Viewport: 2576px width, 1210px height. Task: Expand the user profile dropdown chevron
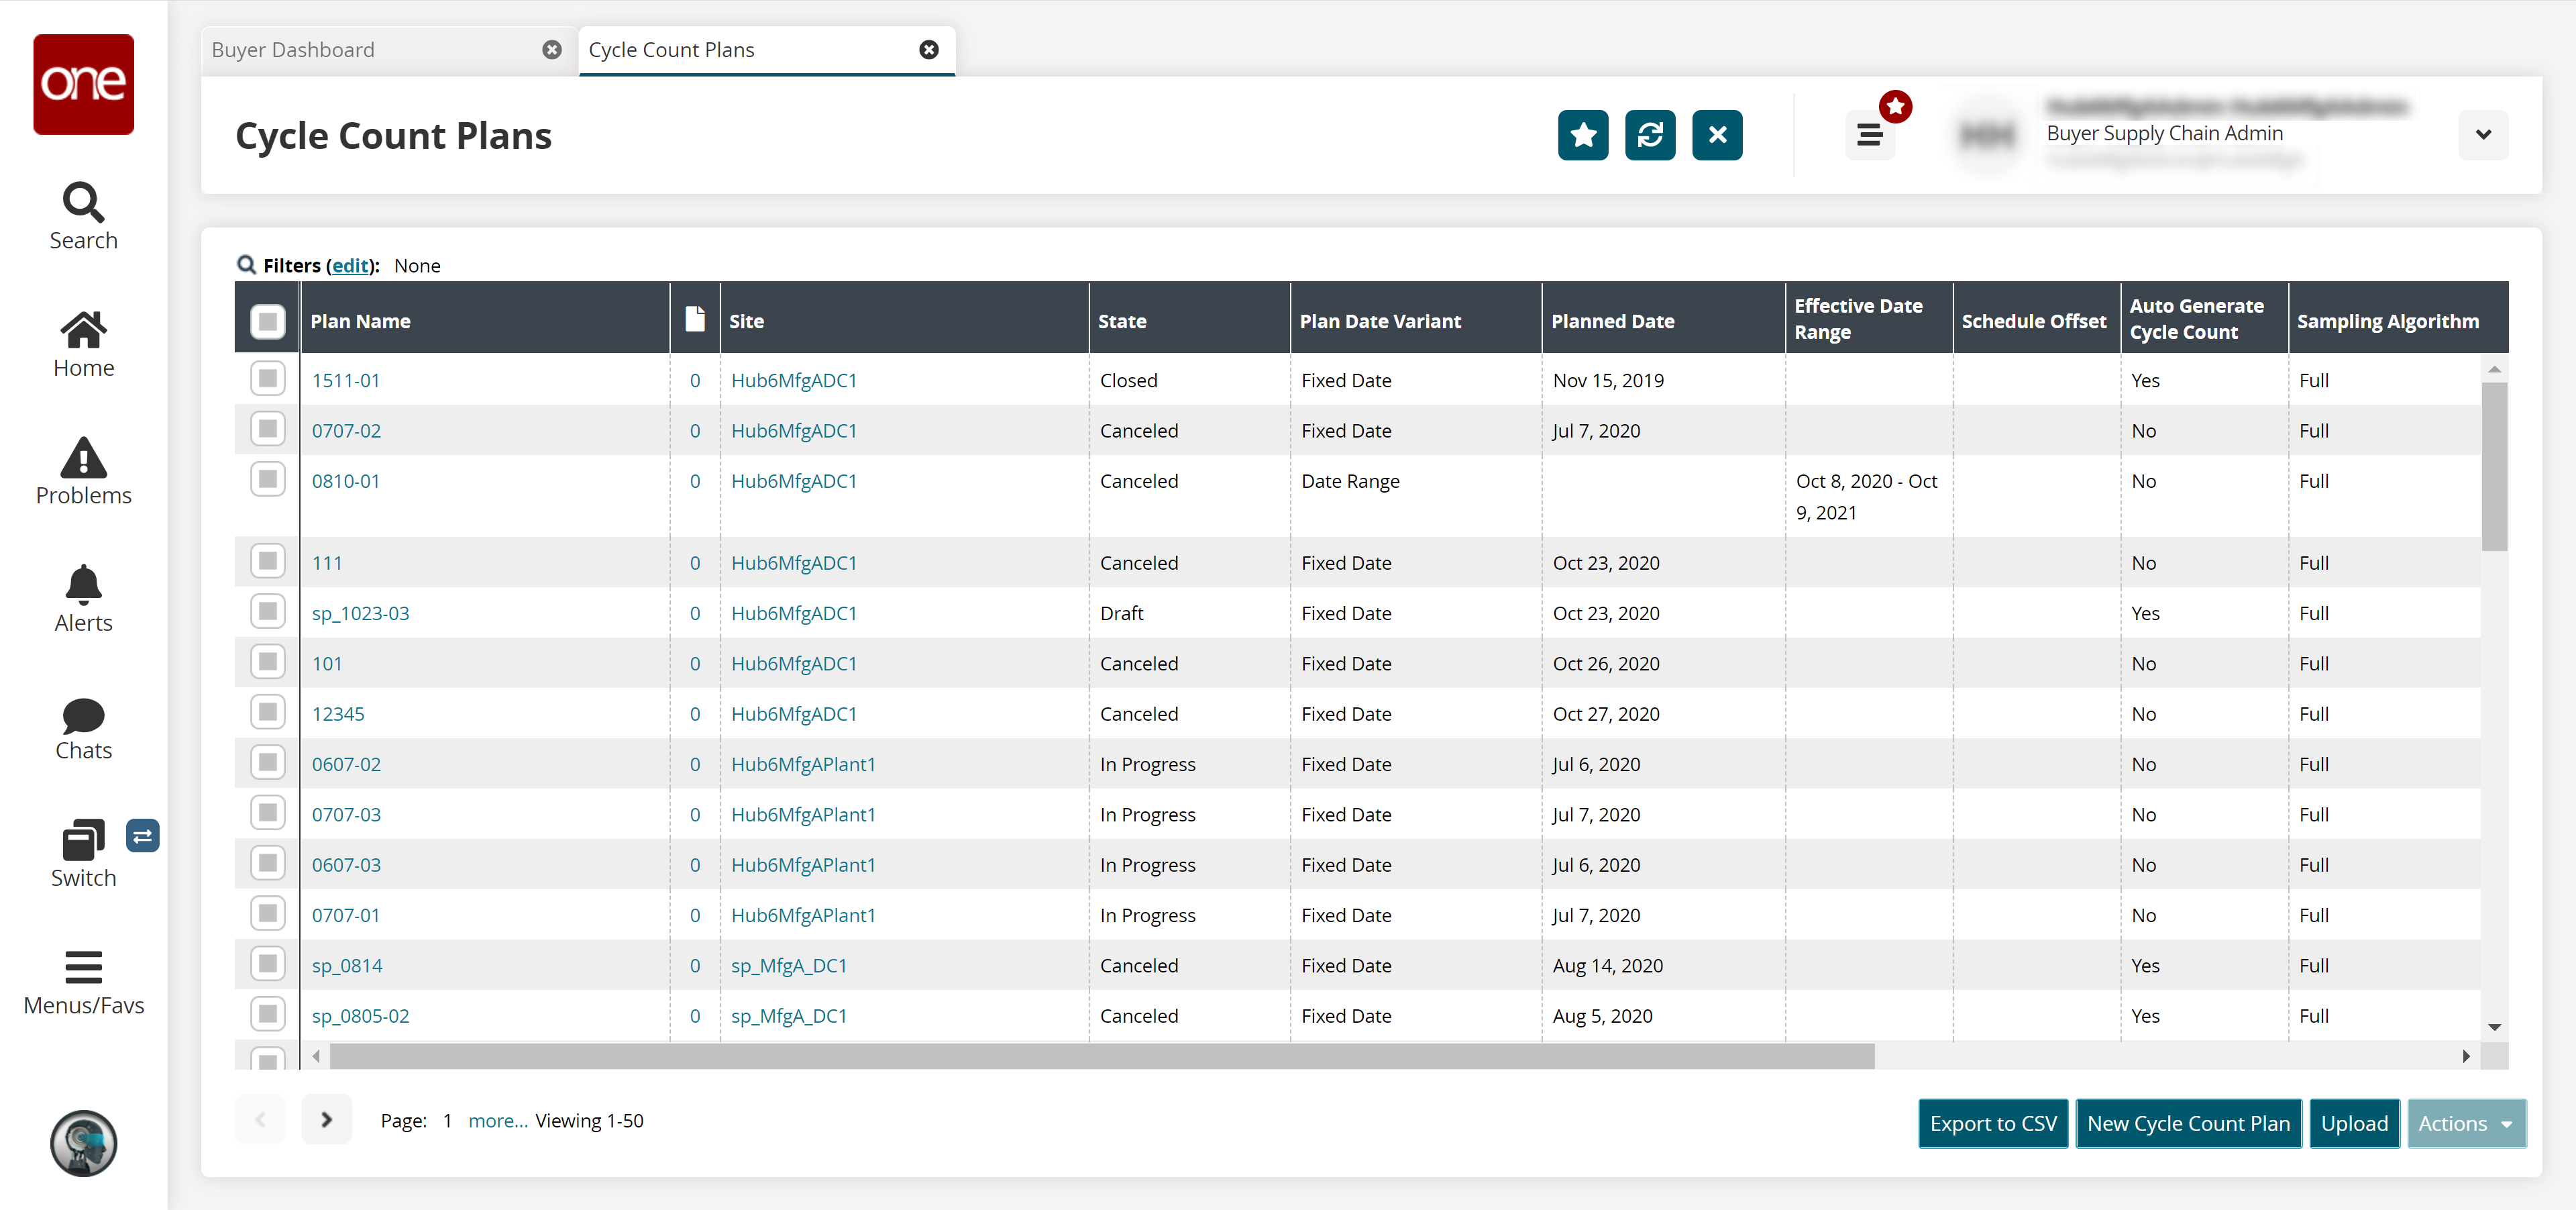[2482, 134]
